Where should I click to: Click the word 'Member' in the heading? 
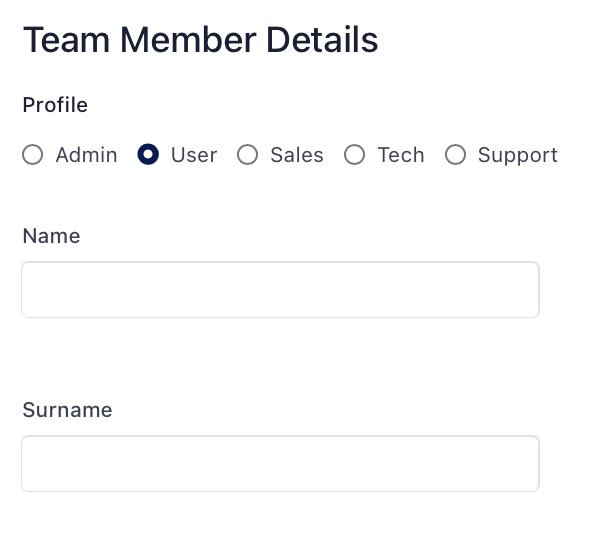tap(188, 40)
